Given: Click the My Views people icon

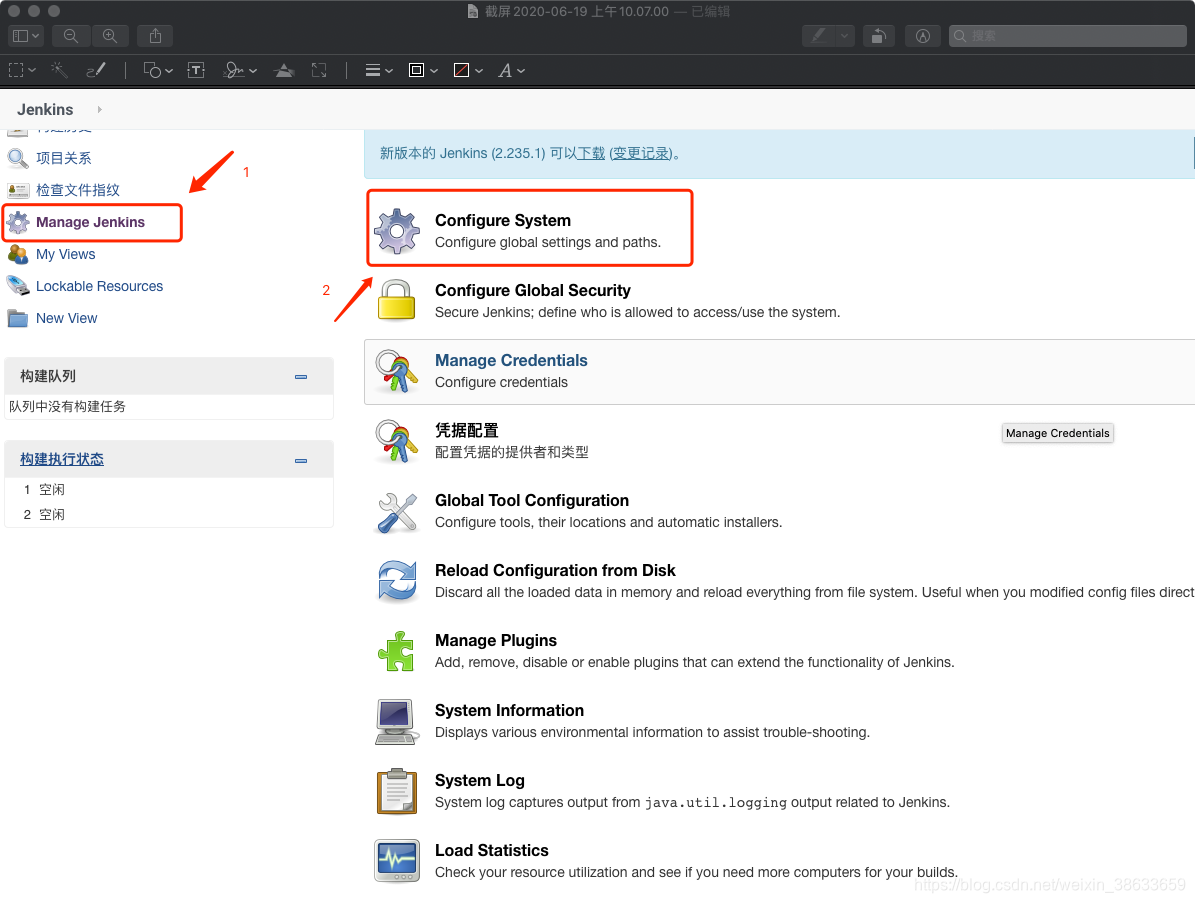Looking at the screenshot, I should [18, 255].
